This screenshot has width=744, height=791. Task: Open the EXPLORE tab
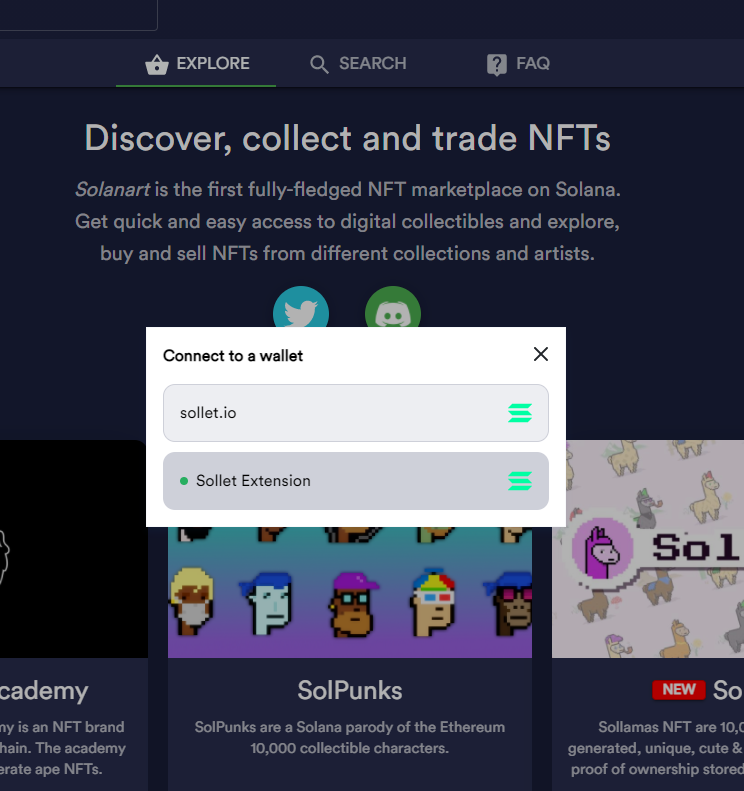pos(196,64)
